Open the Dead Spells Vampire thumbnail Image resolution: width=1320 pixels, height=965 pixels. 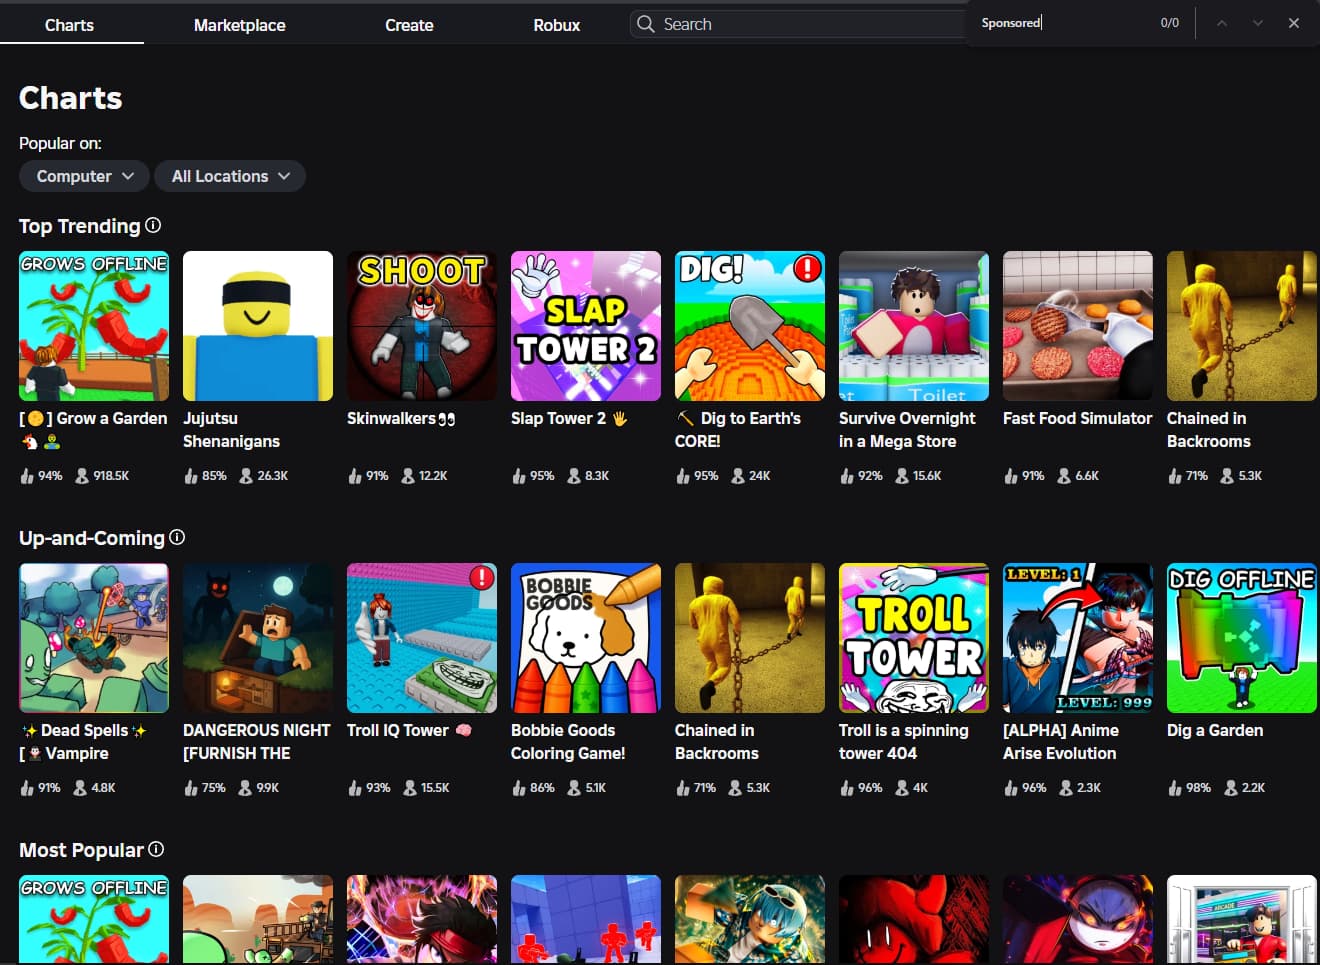94,638
